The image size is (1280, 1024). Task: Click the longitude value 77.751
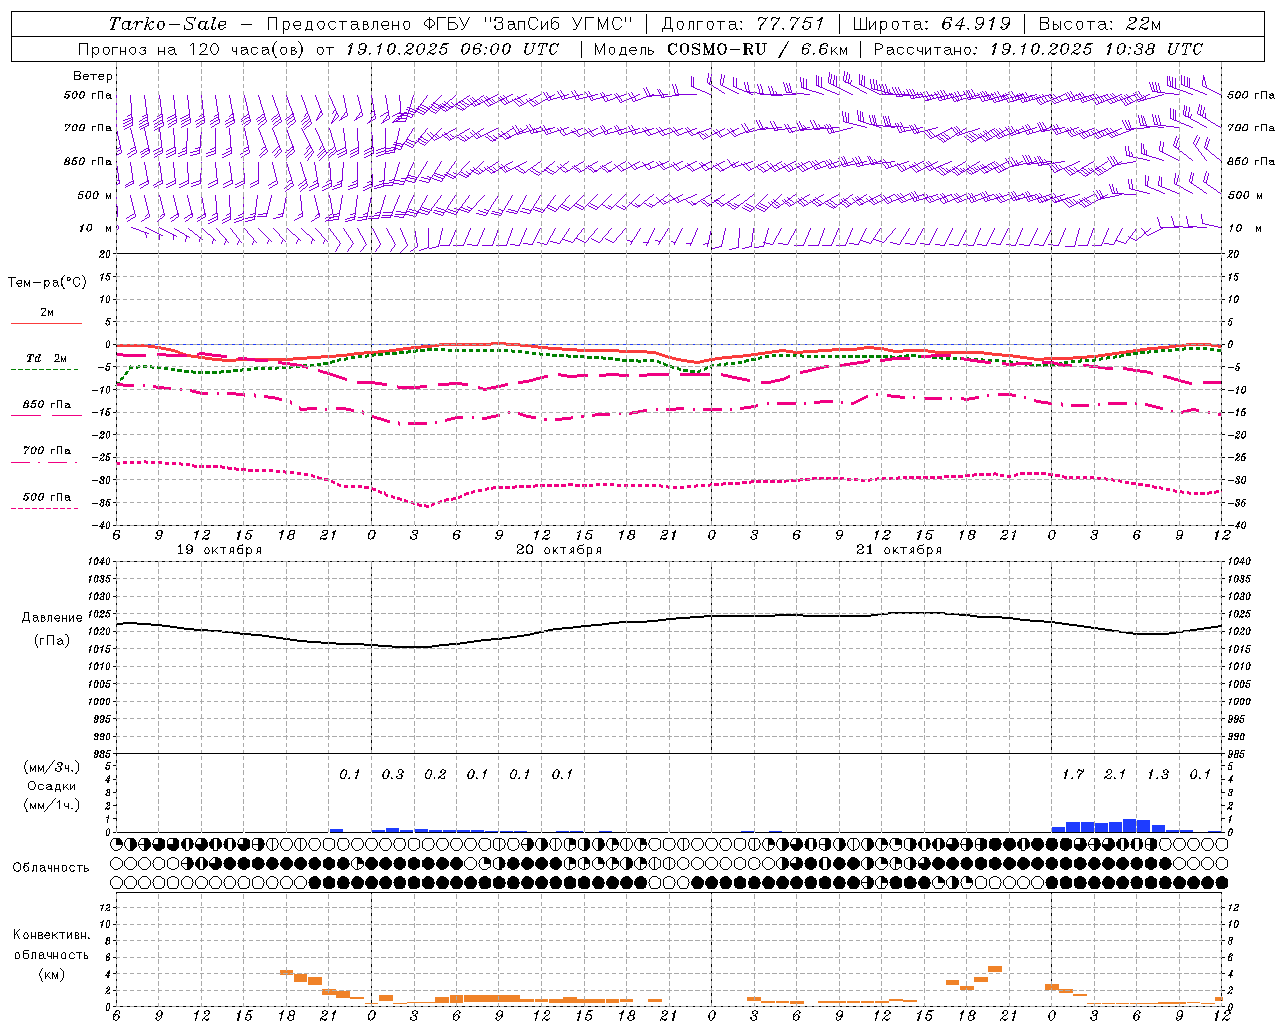(790, 24)
